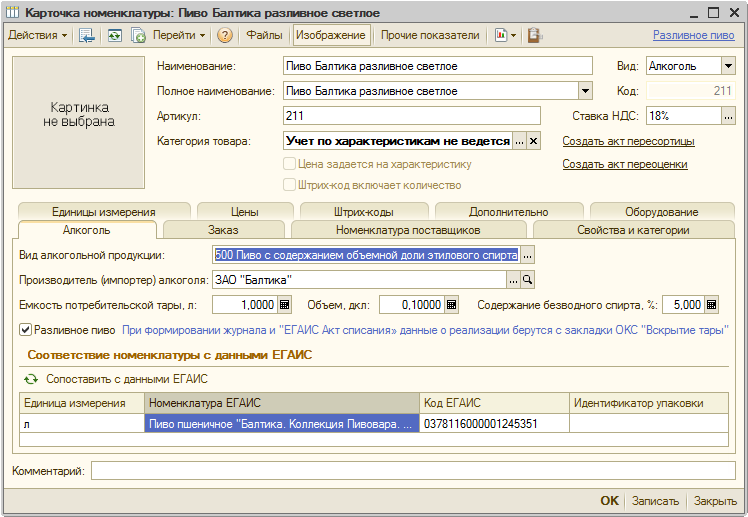748x517 pixels.
Task: Click the Сопоставить с данными ЕГАИС refresh icon
Action: pos(31,379)
